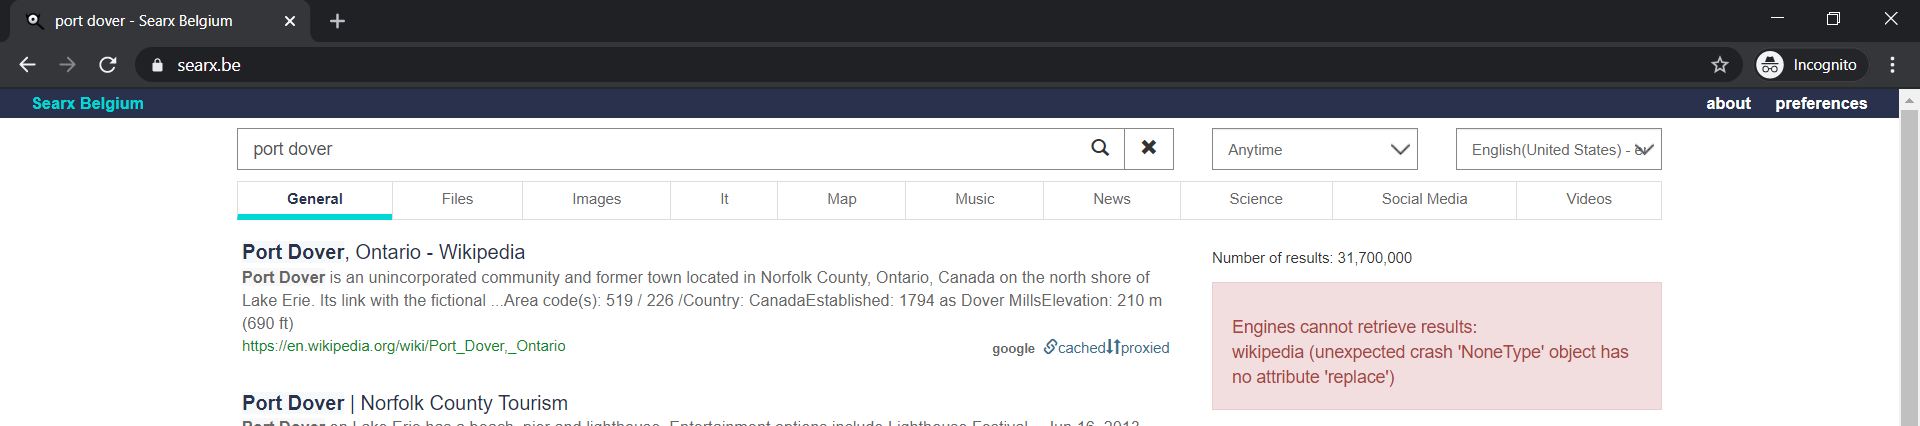Image resolution: width=1920 pixels, height=426 pixels.
Task: Click the Number of results: 31,700,000 text
Action: click(1312, 258)
